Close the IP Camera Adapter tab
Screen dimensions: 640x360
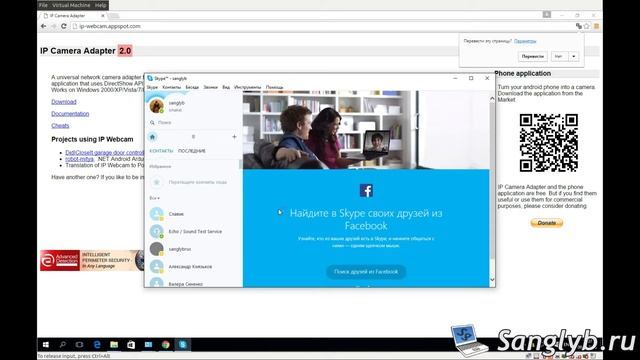103,16
